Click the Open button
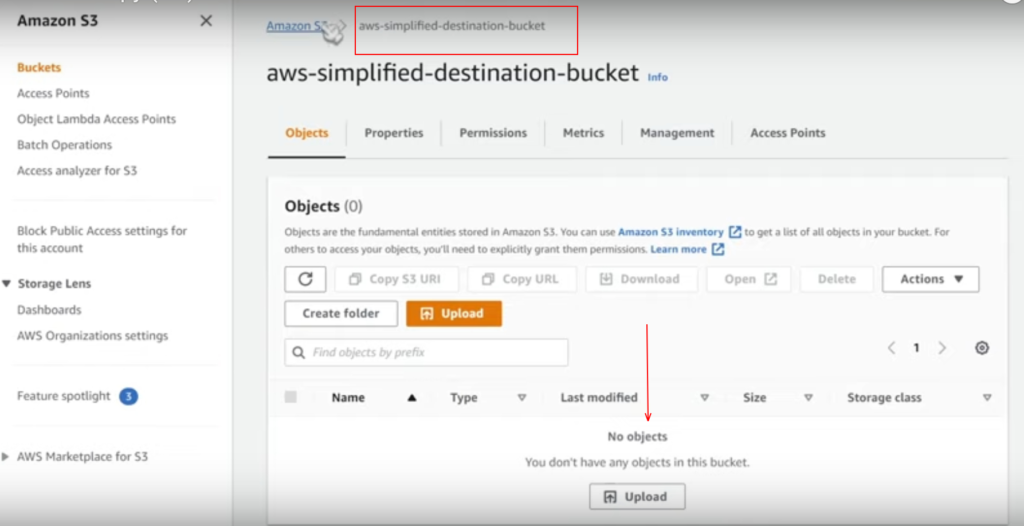 (x=749, y=279)
